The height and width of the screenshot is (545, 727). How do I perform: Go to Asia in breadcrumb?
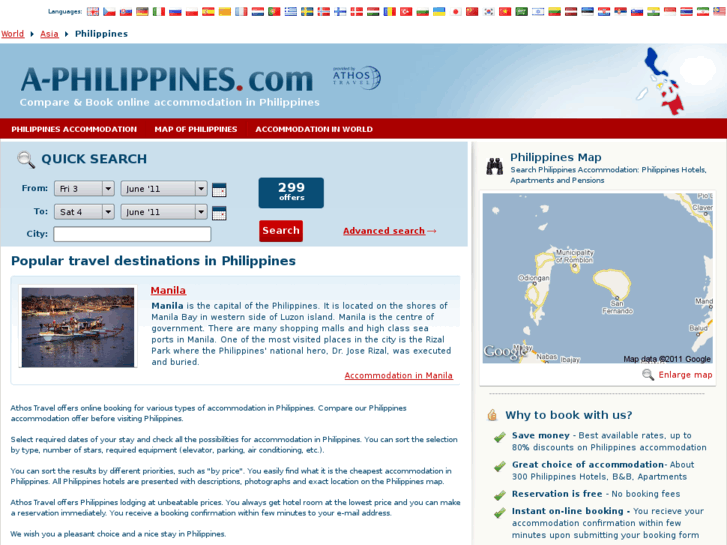point(49,34)
